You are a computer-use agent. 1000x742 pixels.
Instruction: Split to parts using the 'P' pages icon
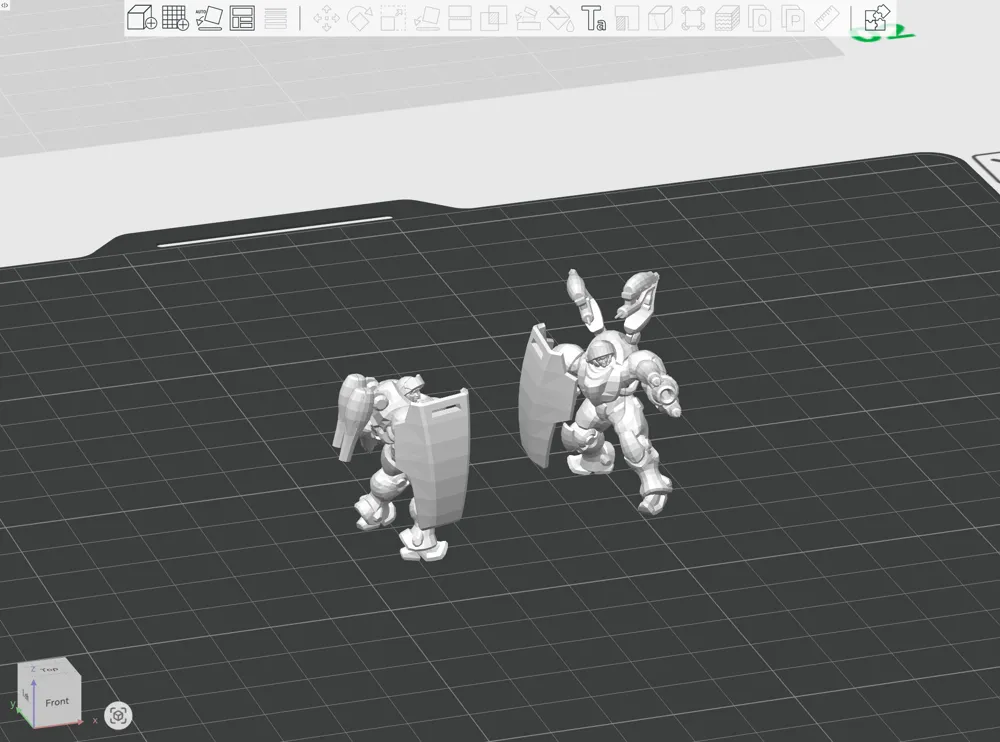[793, 19]
